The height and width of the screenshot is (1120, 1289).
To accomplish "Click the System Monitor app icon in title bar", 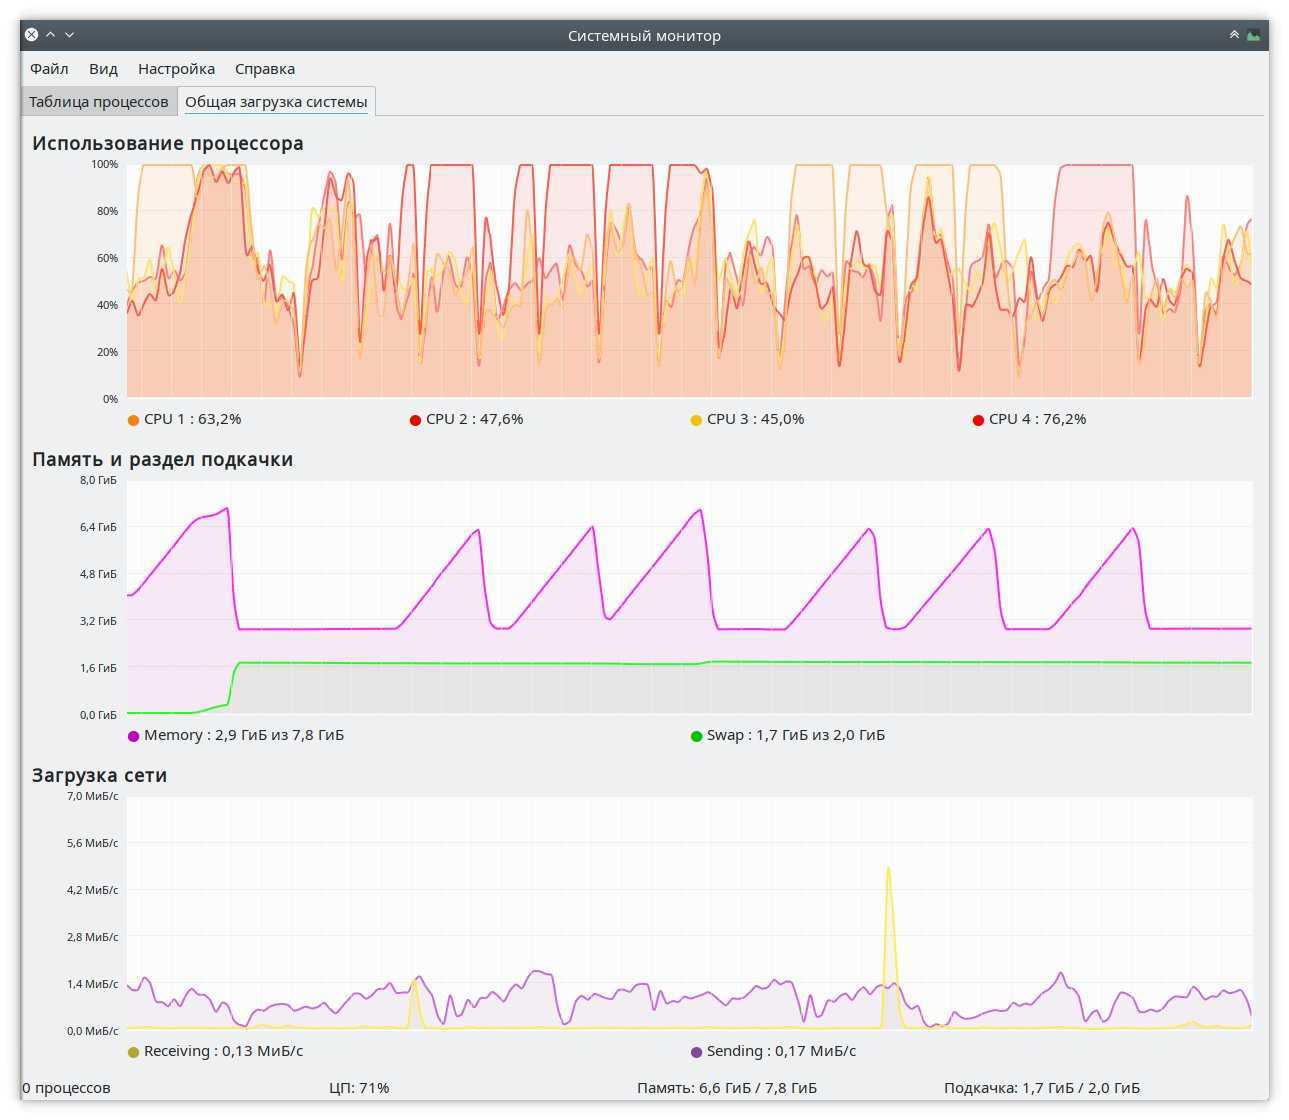I will (x=1253, y=35).
